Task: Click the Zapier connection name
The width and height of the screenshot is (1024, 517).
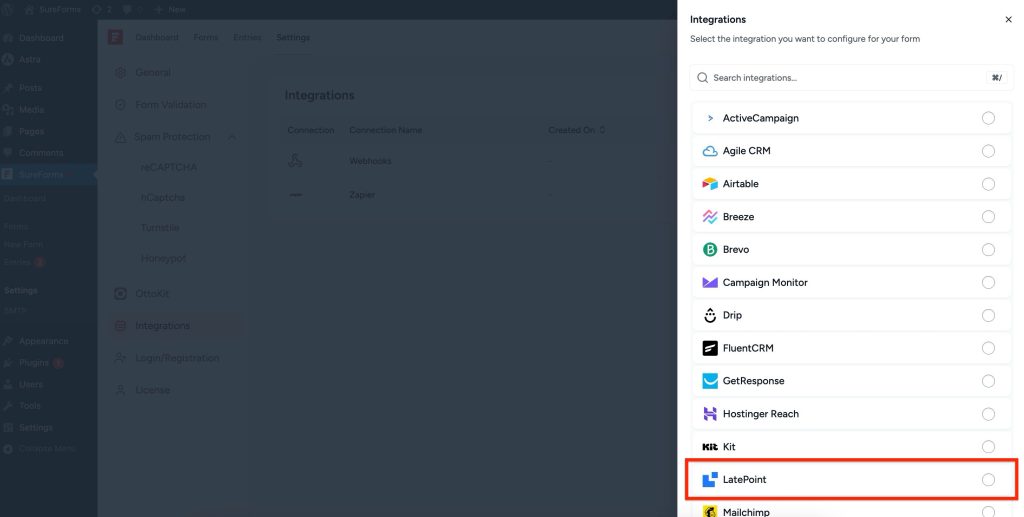Action: point(362,195)
